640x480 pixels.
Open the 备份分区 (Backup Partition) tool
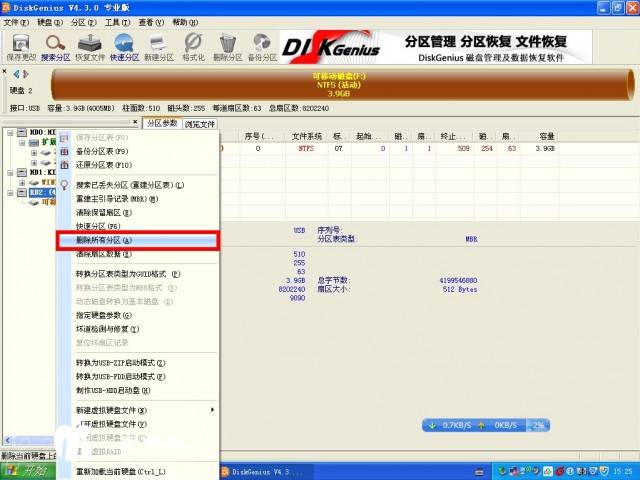[x=263, y=47]
